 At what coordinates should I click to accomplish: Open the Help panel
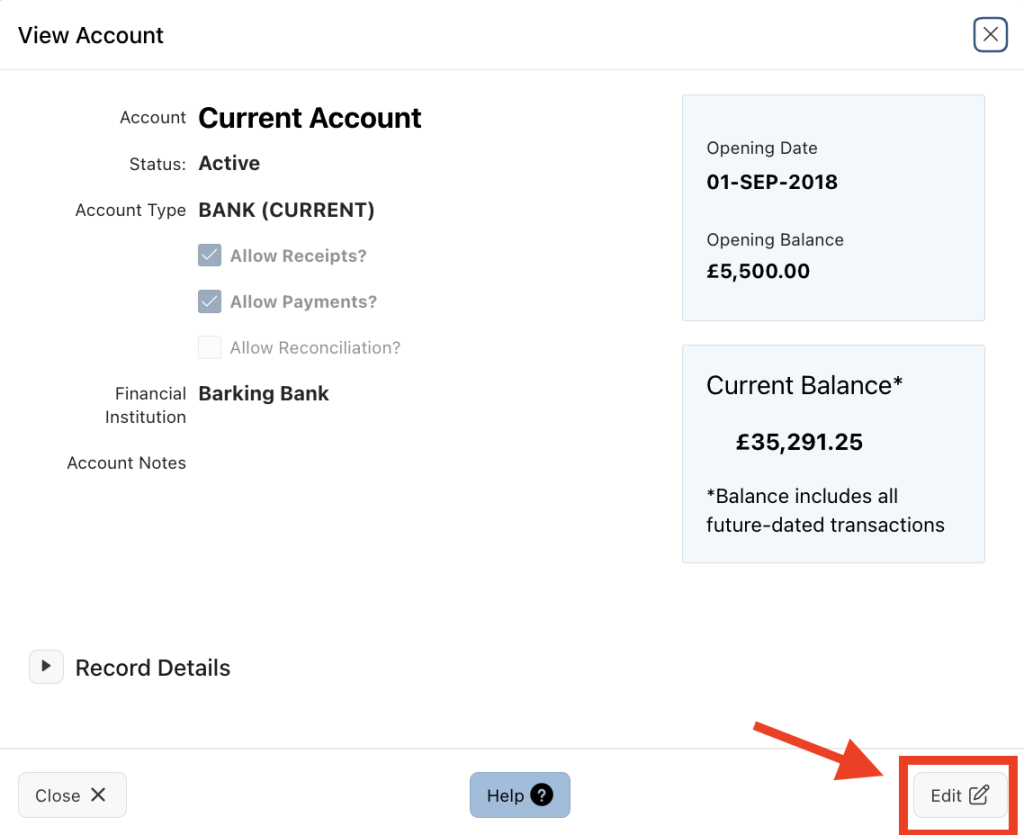point(520,795)
